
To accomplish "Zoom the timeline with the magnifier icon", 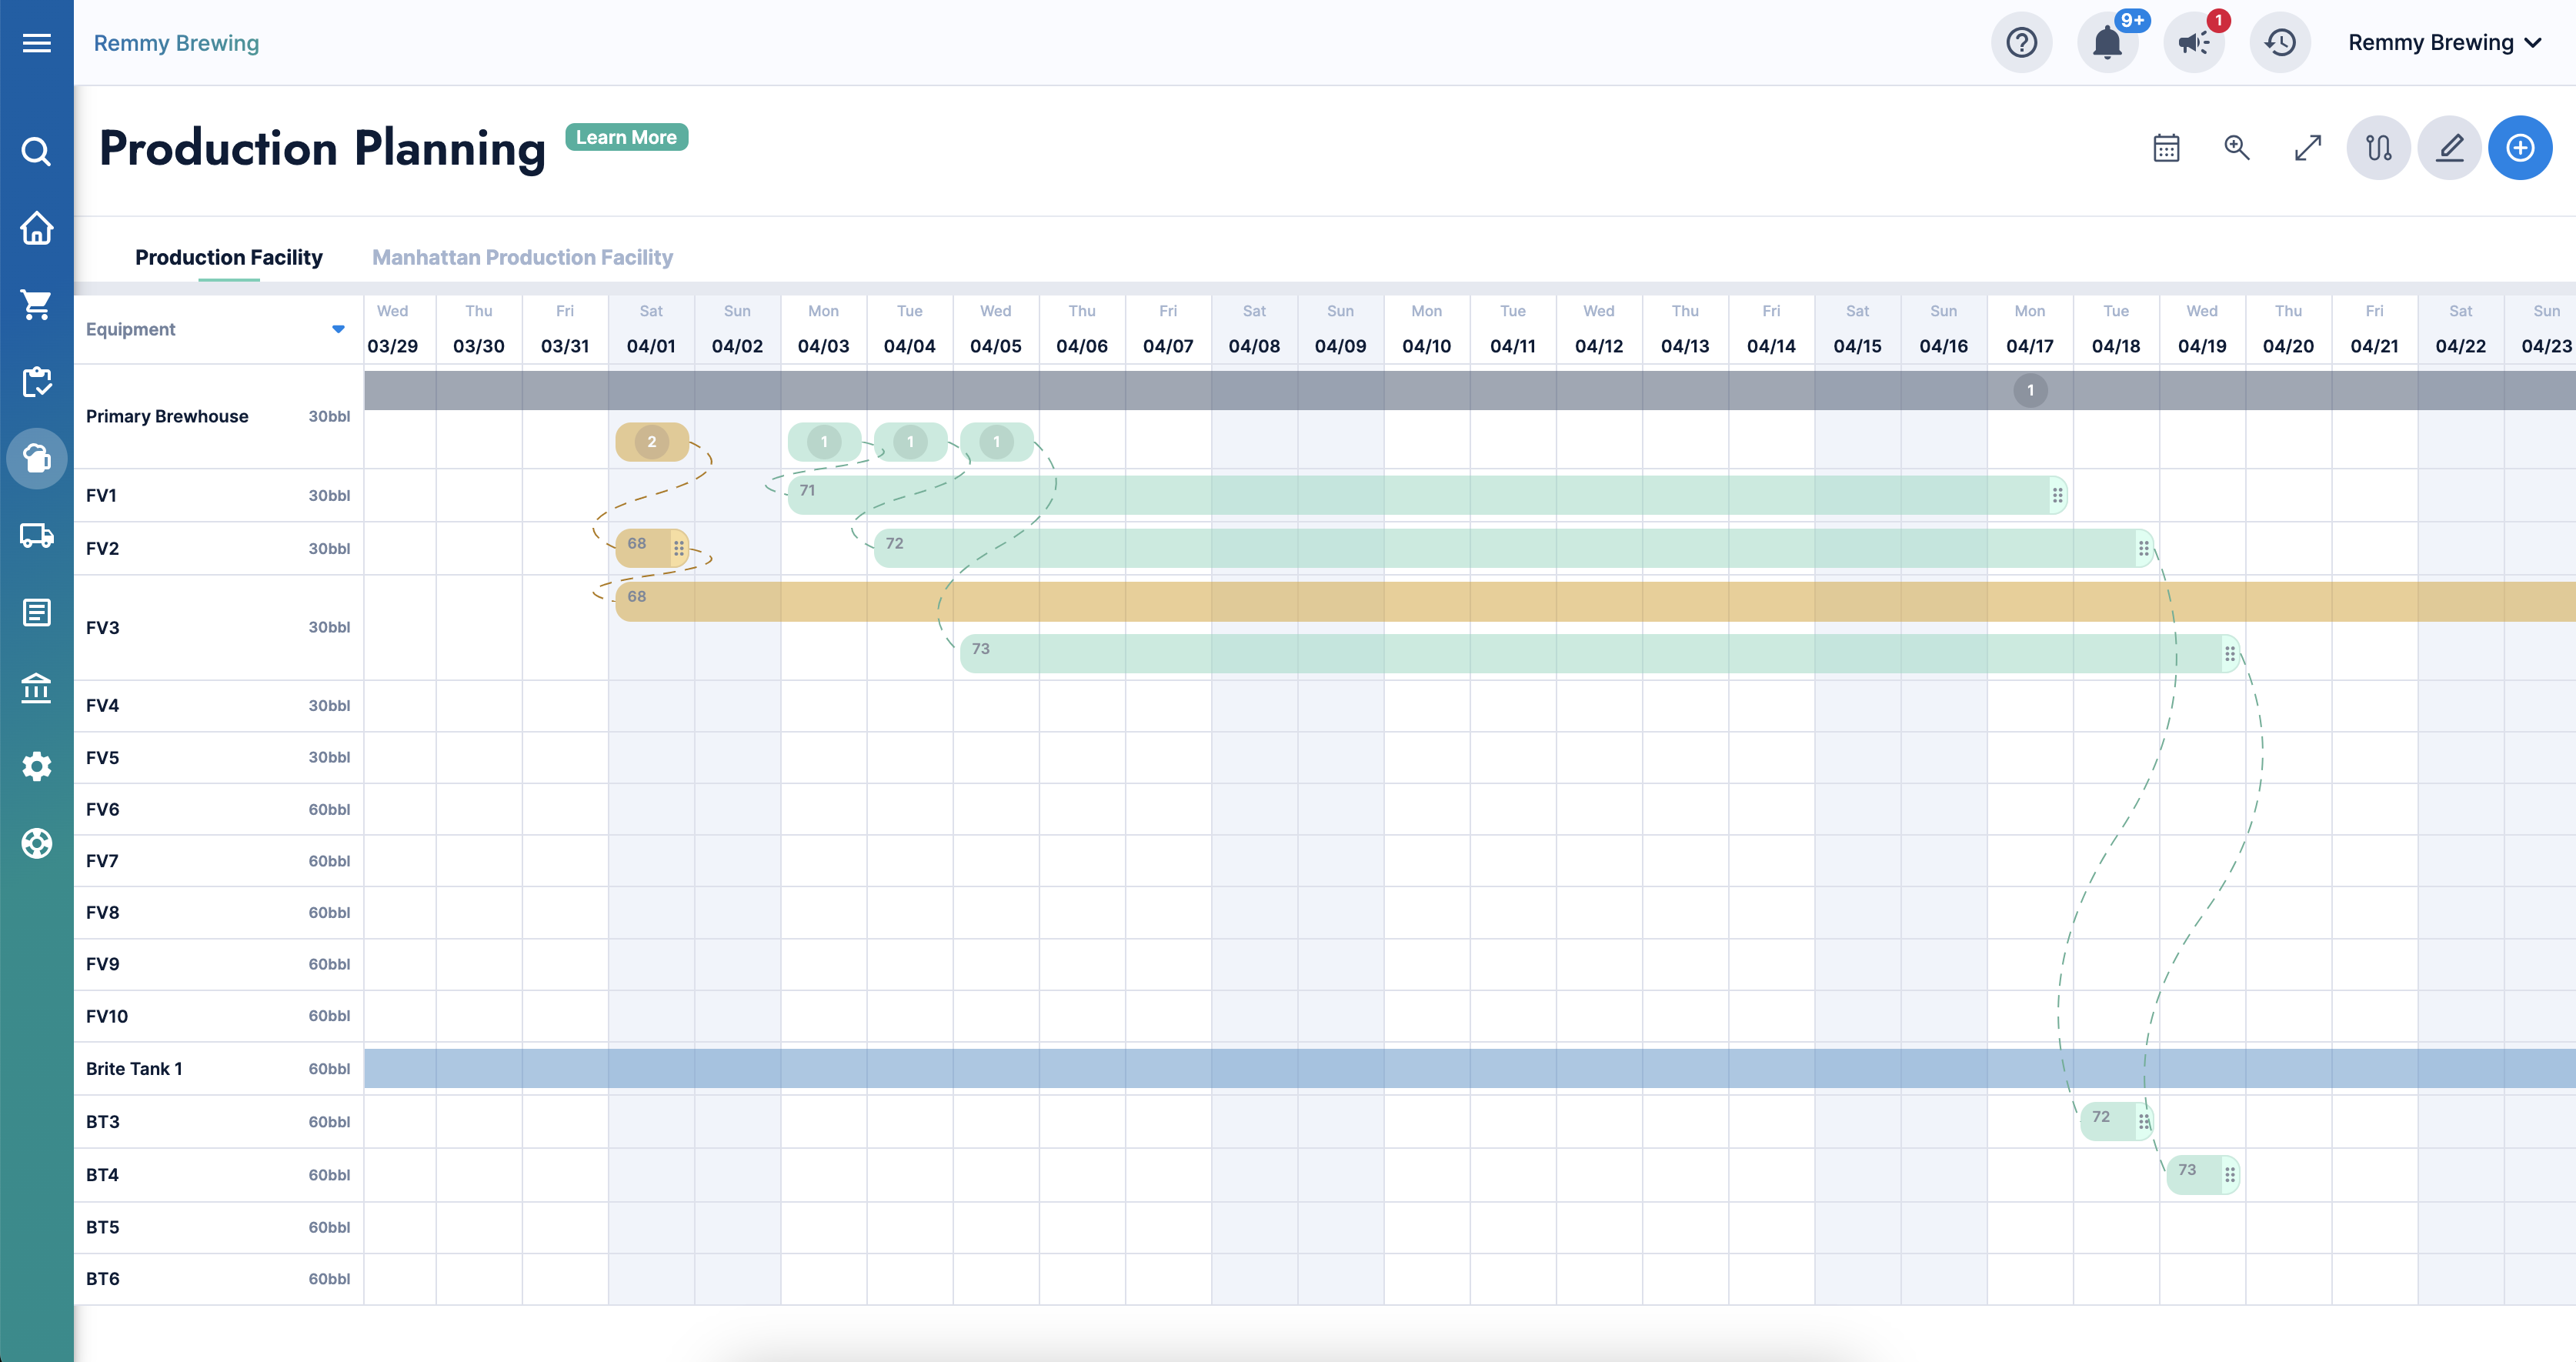I will [2237, 147].
